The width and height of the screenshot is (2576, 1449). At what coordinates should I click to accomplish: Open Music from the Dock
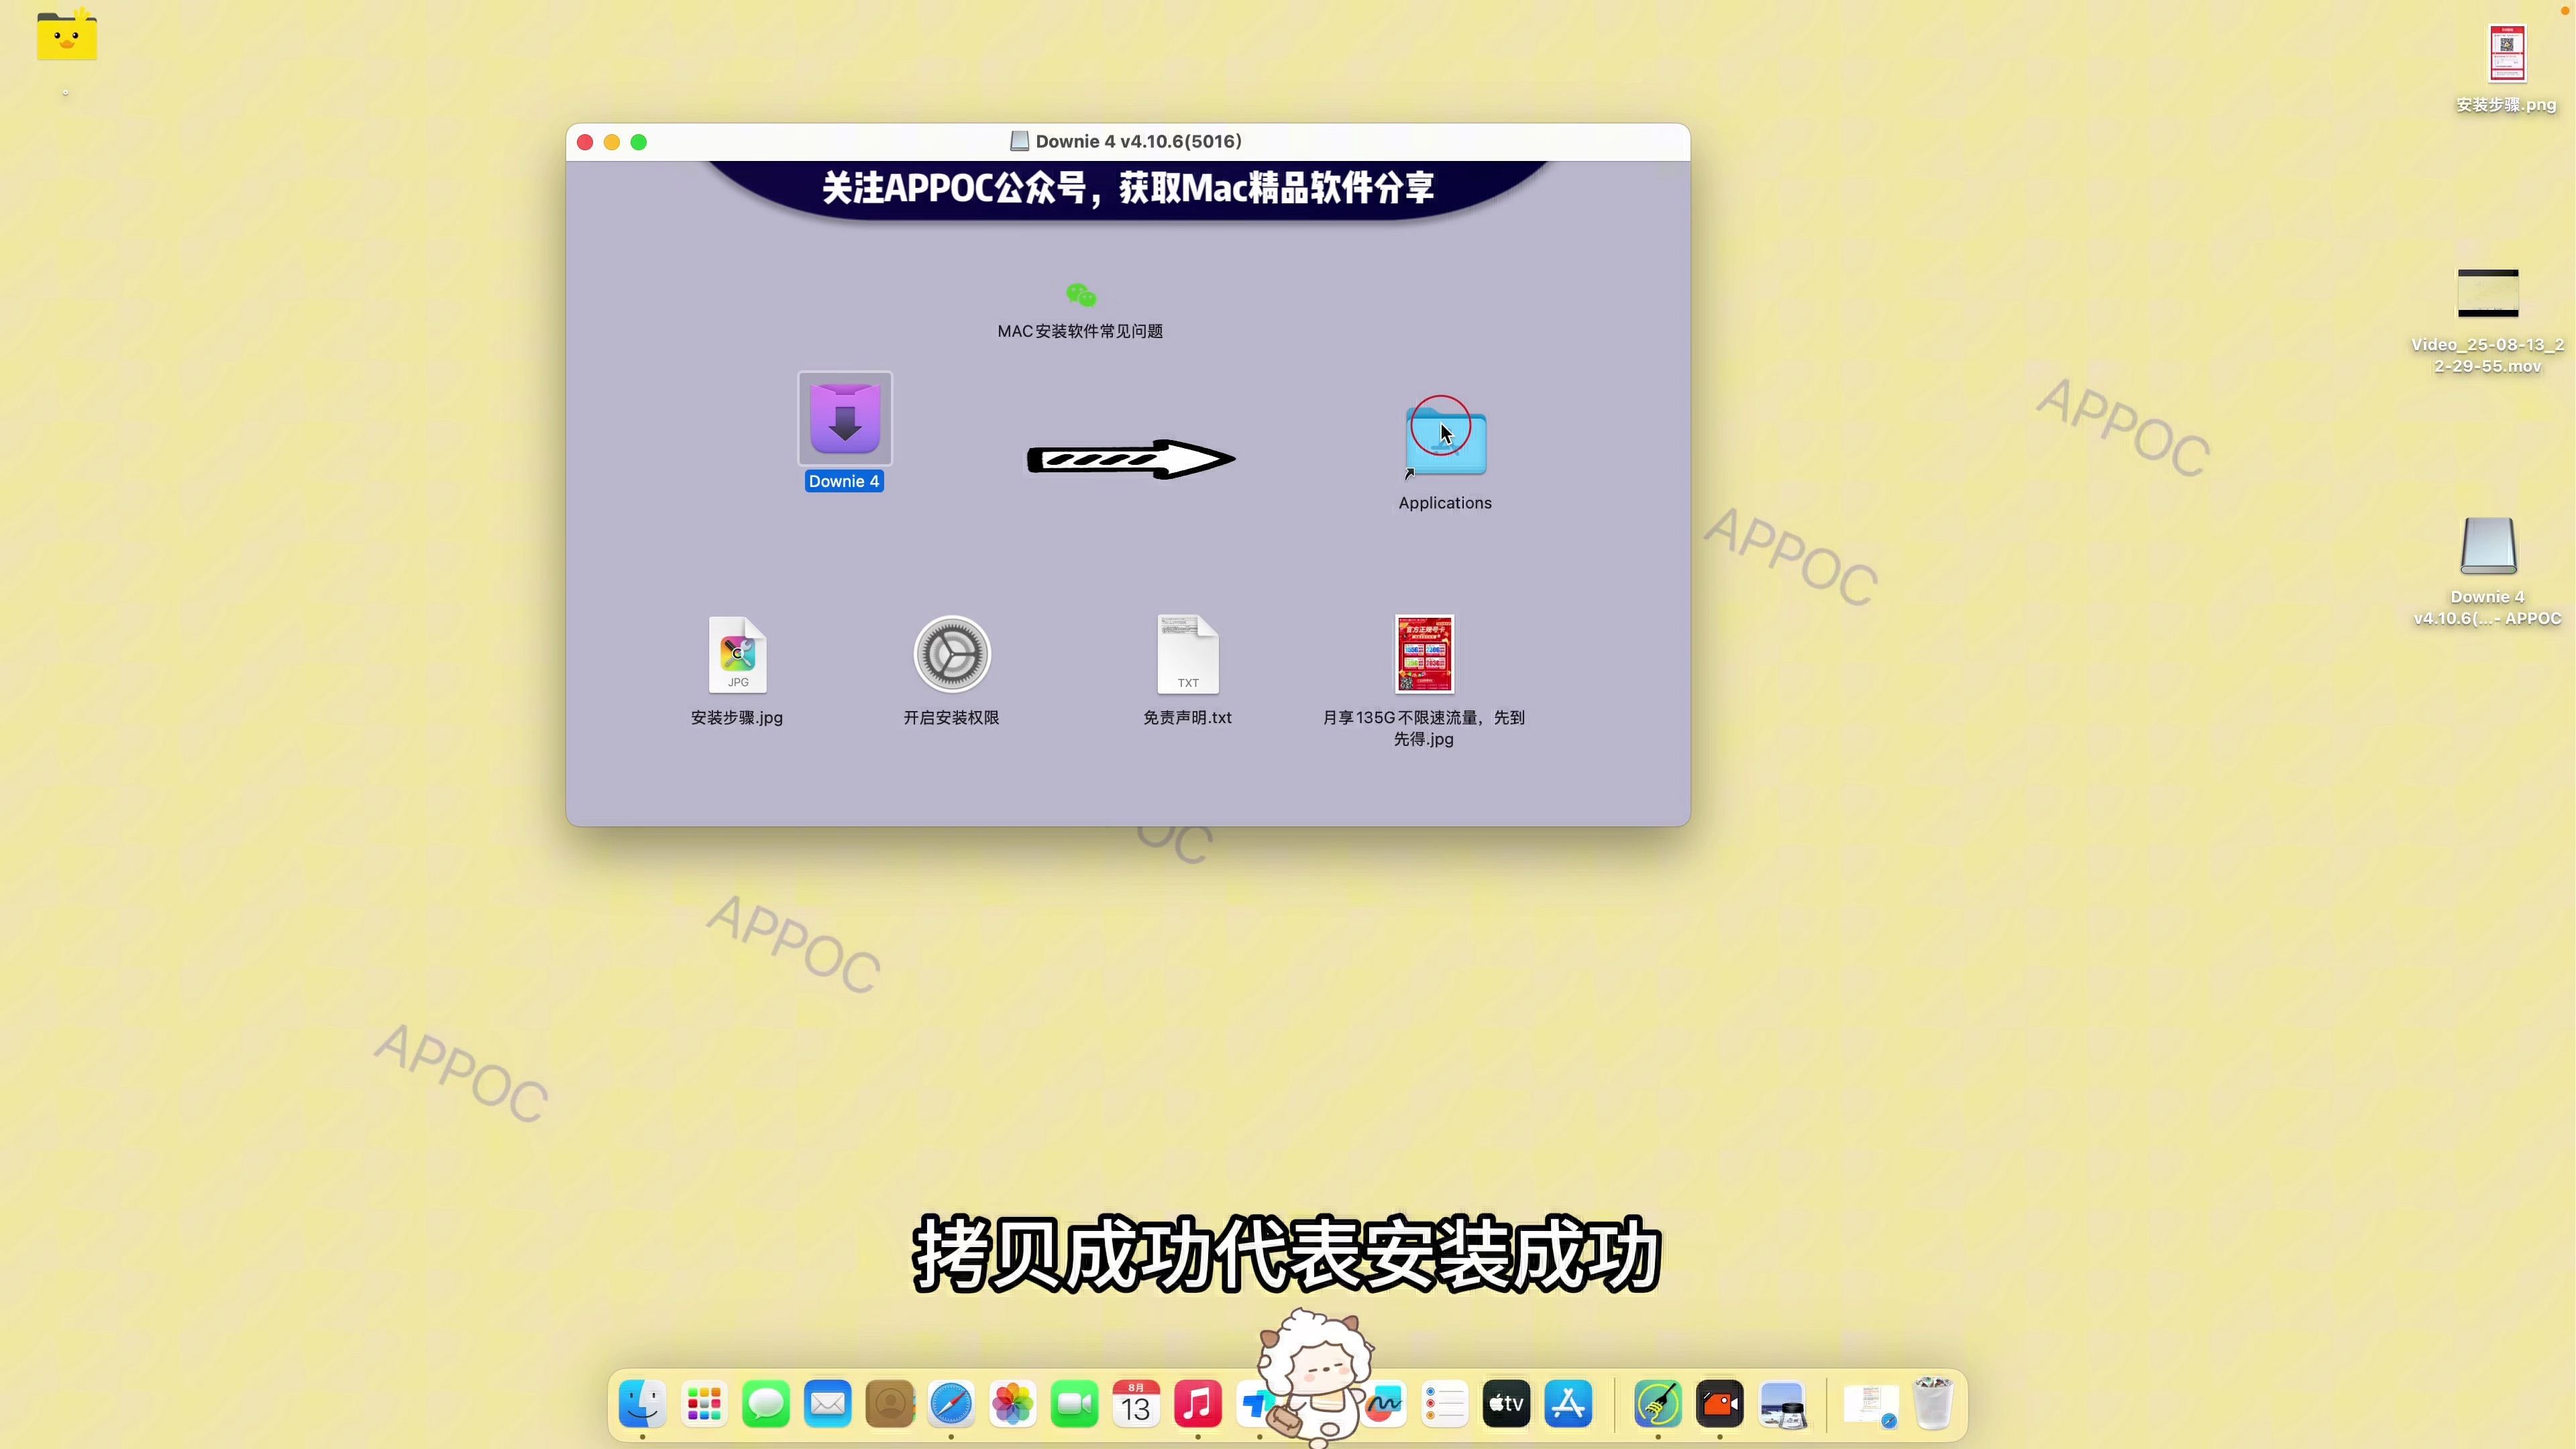pos(1198,1404)
